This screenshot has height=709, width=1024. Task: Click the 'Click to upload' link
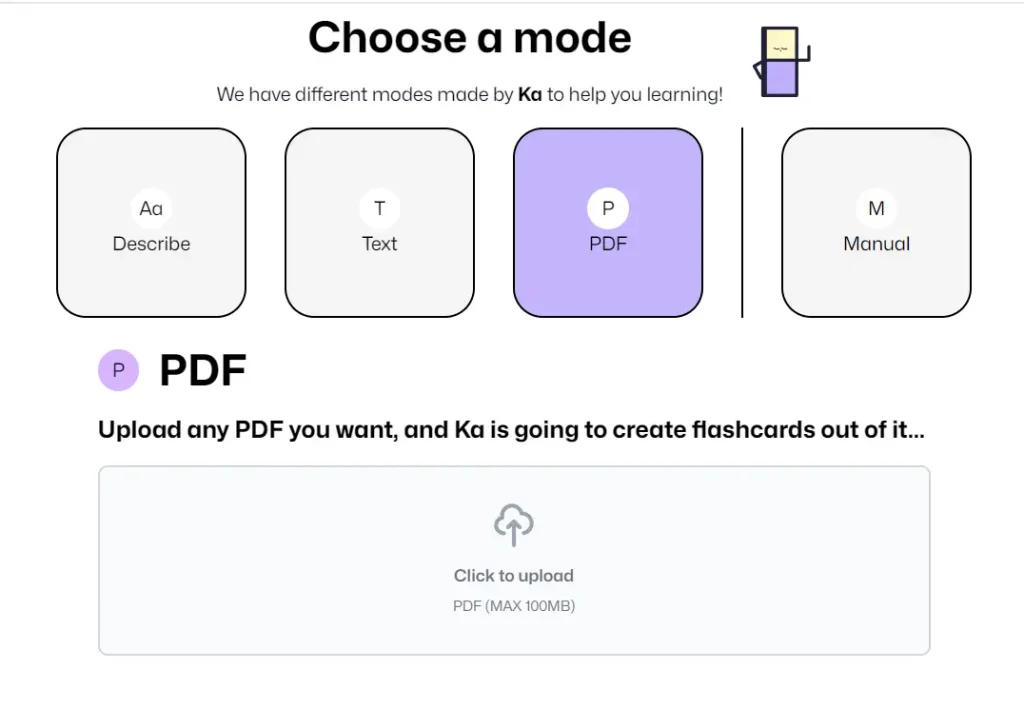click(x=513, y=575)
